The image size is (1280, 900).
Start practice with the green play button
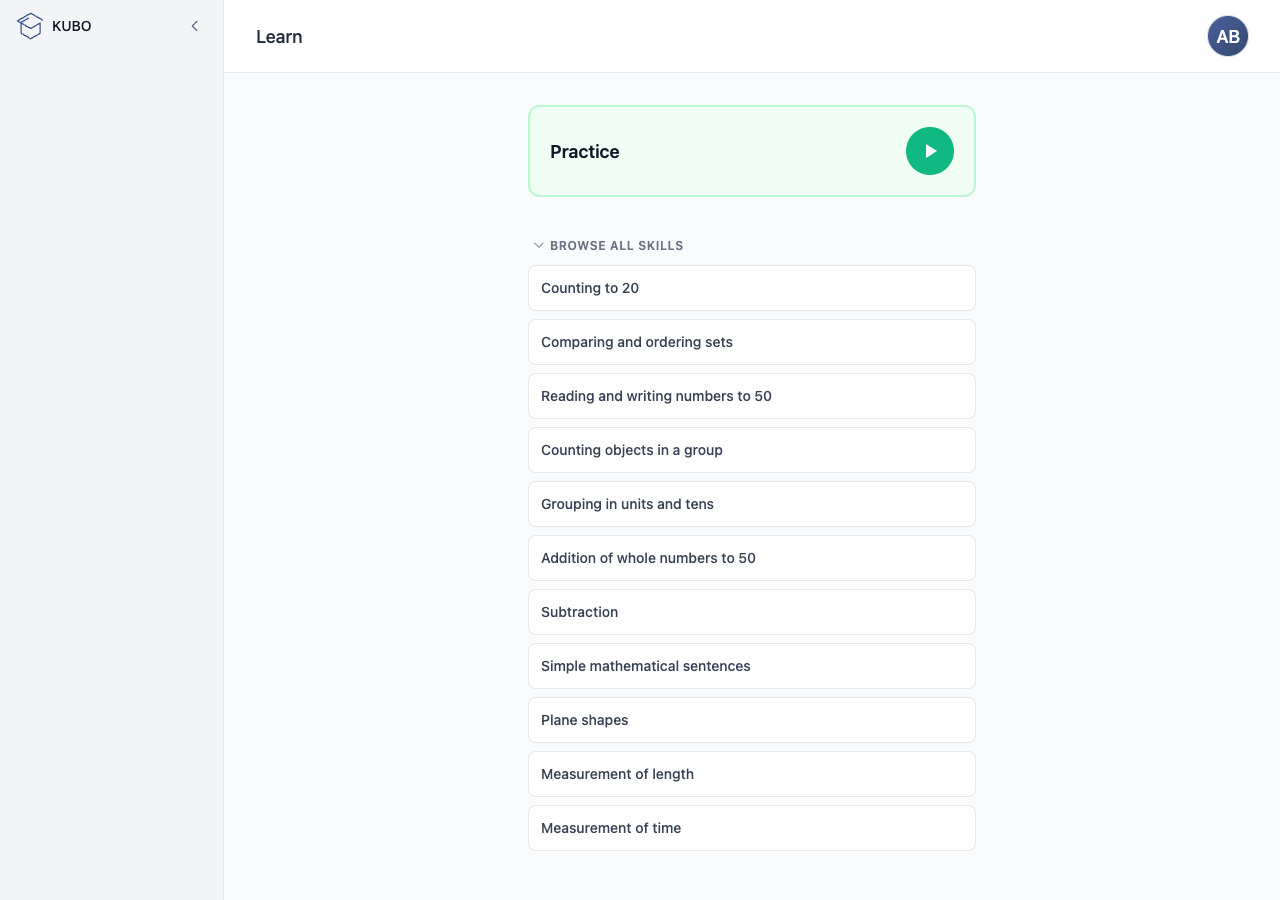pos(930,151)
